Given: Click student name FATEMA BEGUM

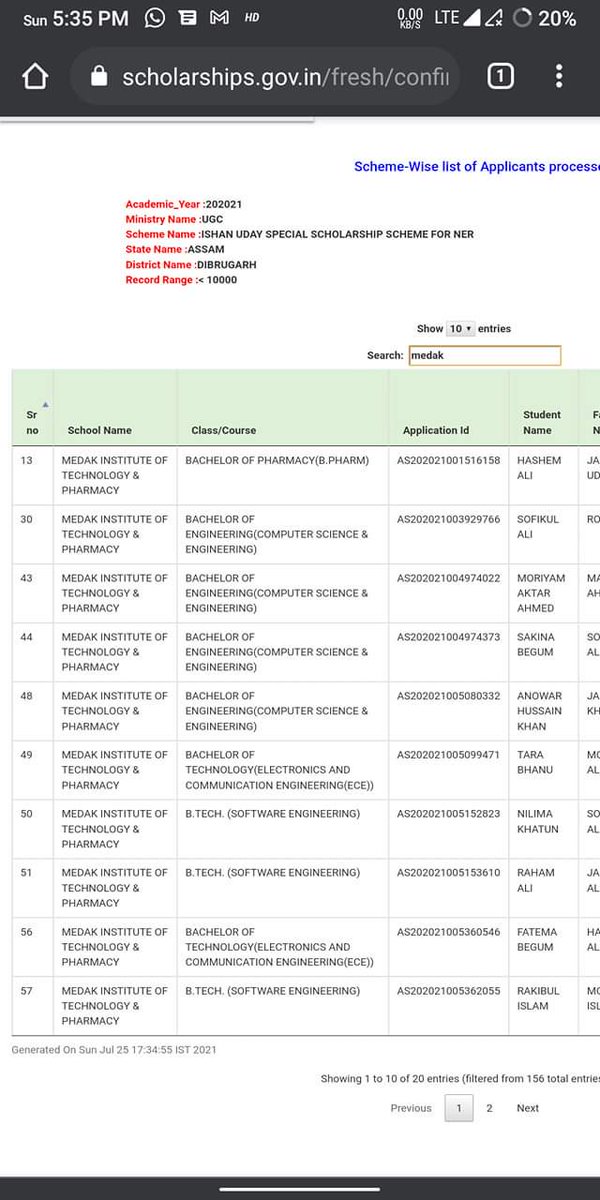Looking at the screenshot, I should pos(538,940).
